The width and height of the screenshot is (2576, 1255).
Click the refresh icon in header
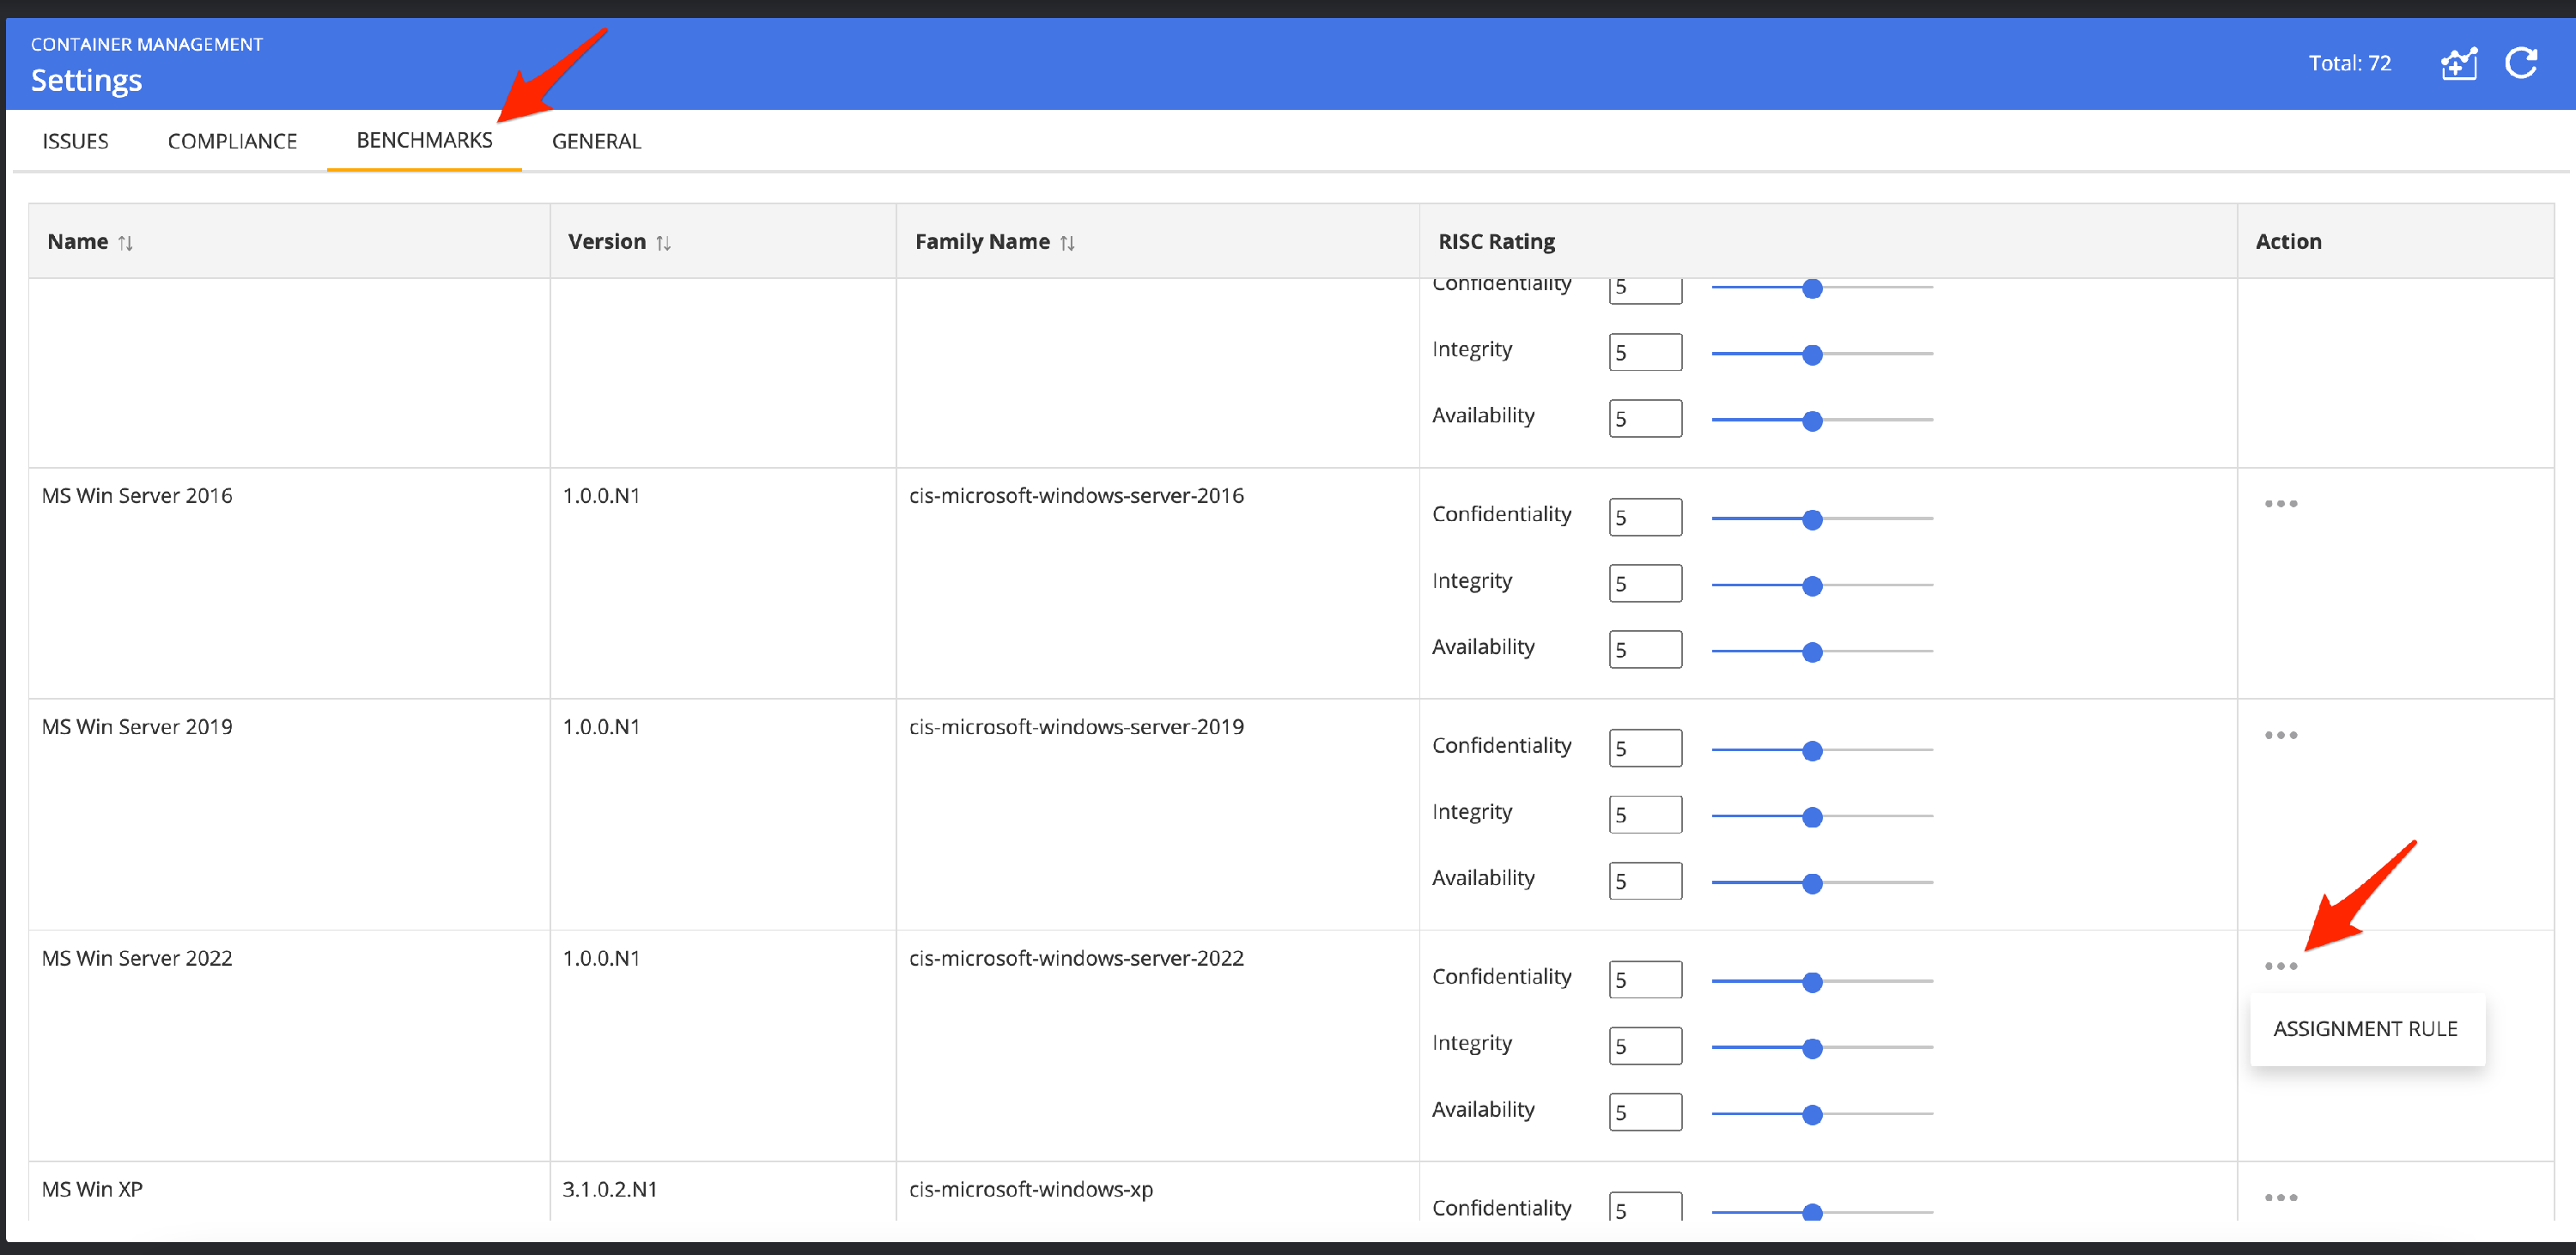[2521, 63]
